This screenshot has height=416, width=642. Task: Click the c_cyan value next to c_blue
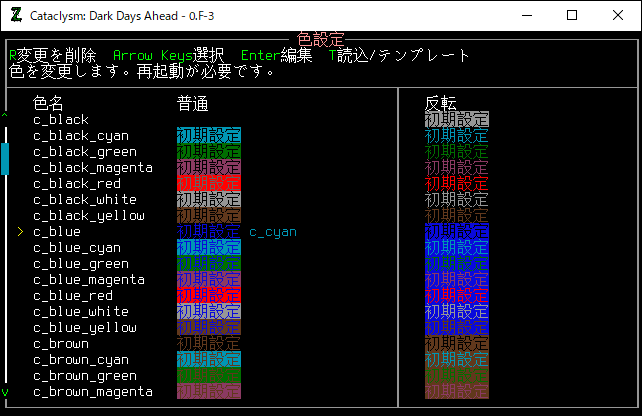tap(272, 232)
